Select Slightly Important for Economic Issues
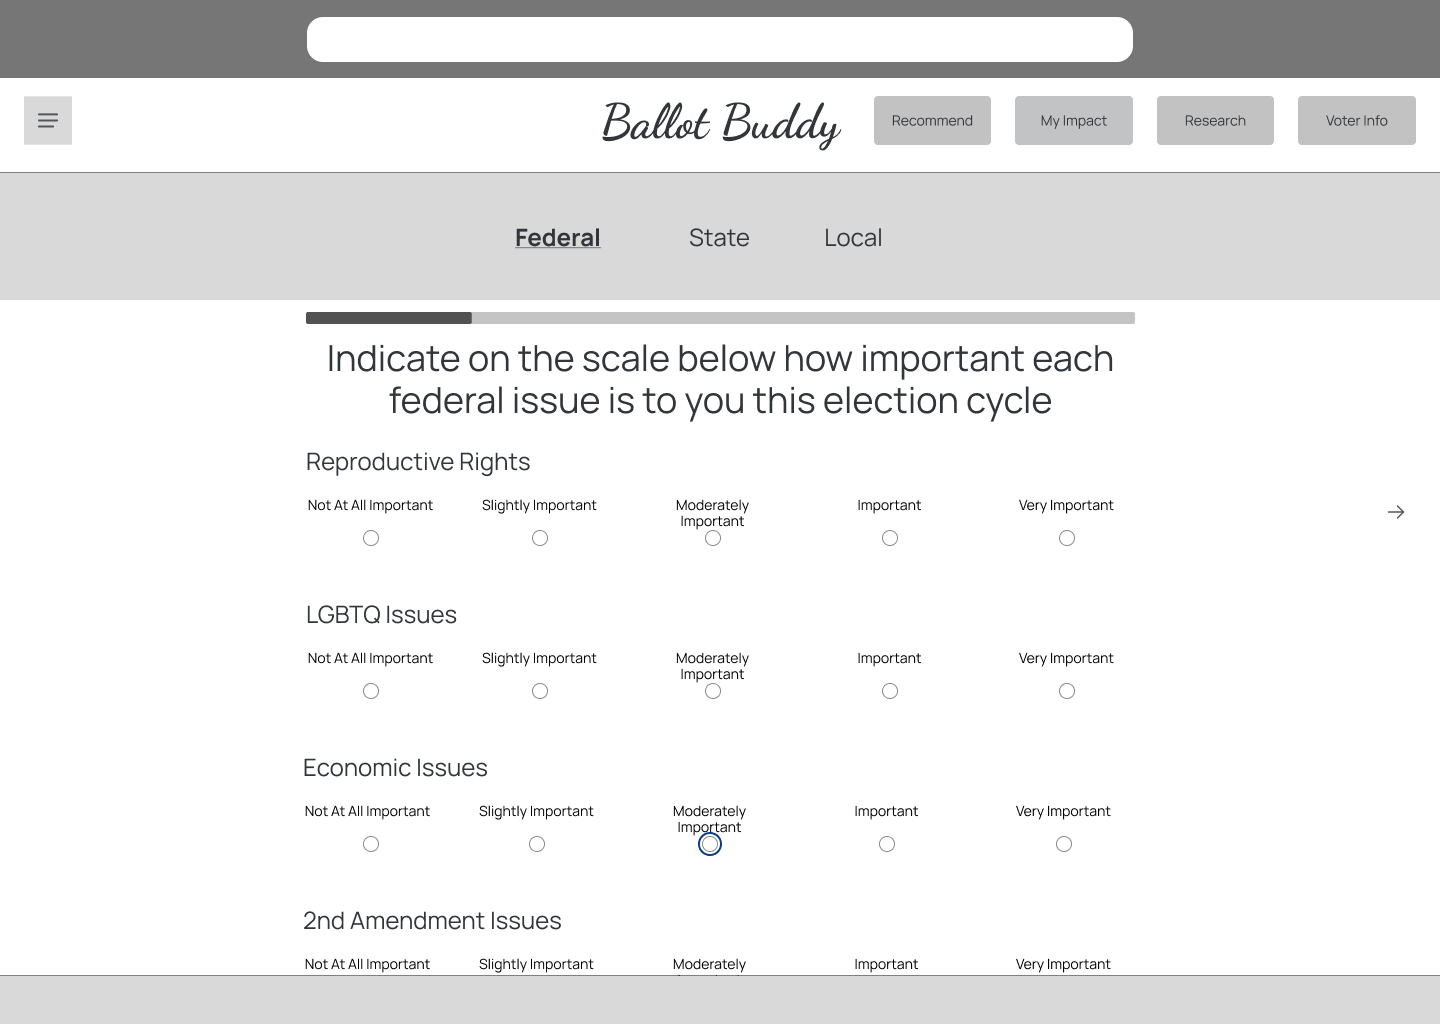This screenshot has width=1440, height=1024. pyautogui.click(x=536, y=843)
